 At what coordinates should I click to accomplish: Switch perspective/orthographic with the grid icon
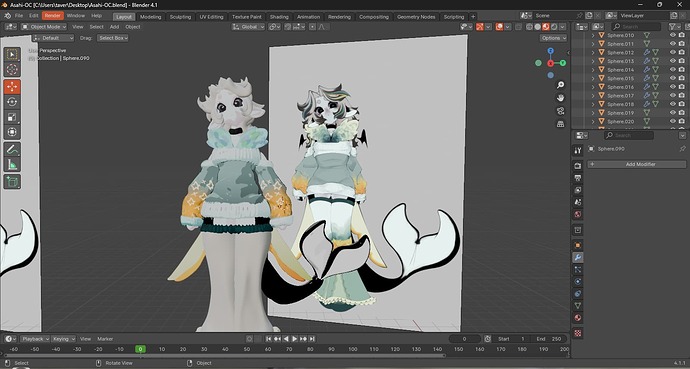click(560, 124)
